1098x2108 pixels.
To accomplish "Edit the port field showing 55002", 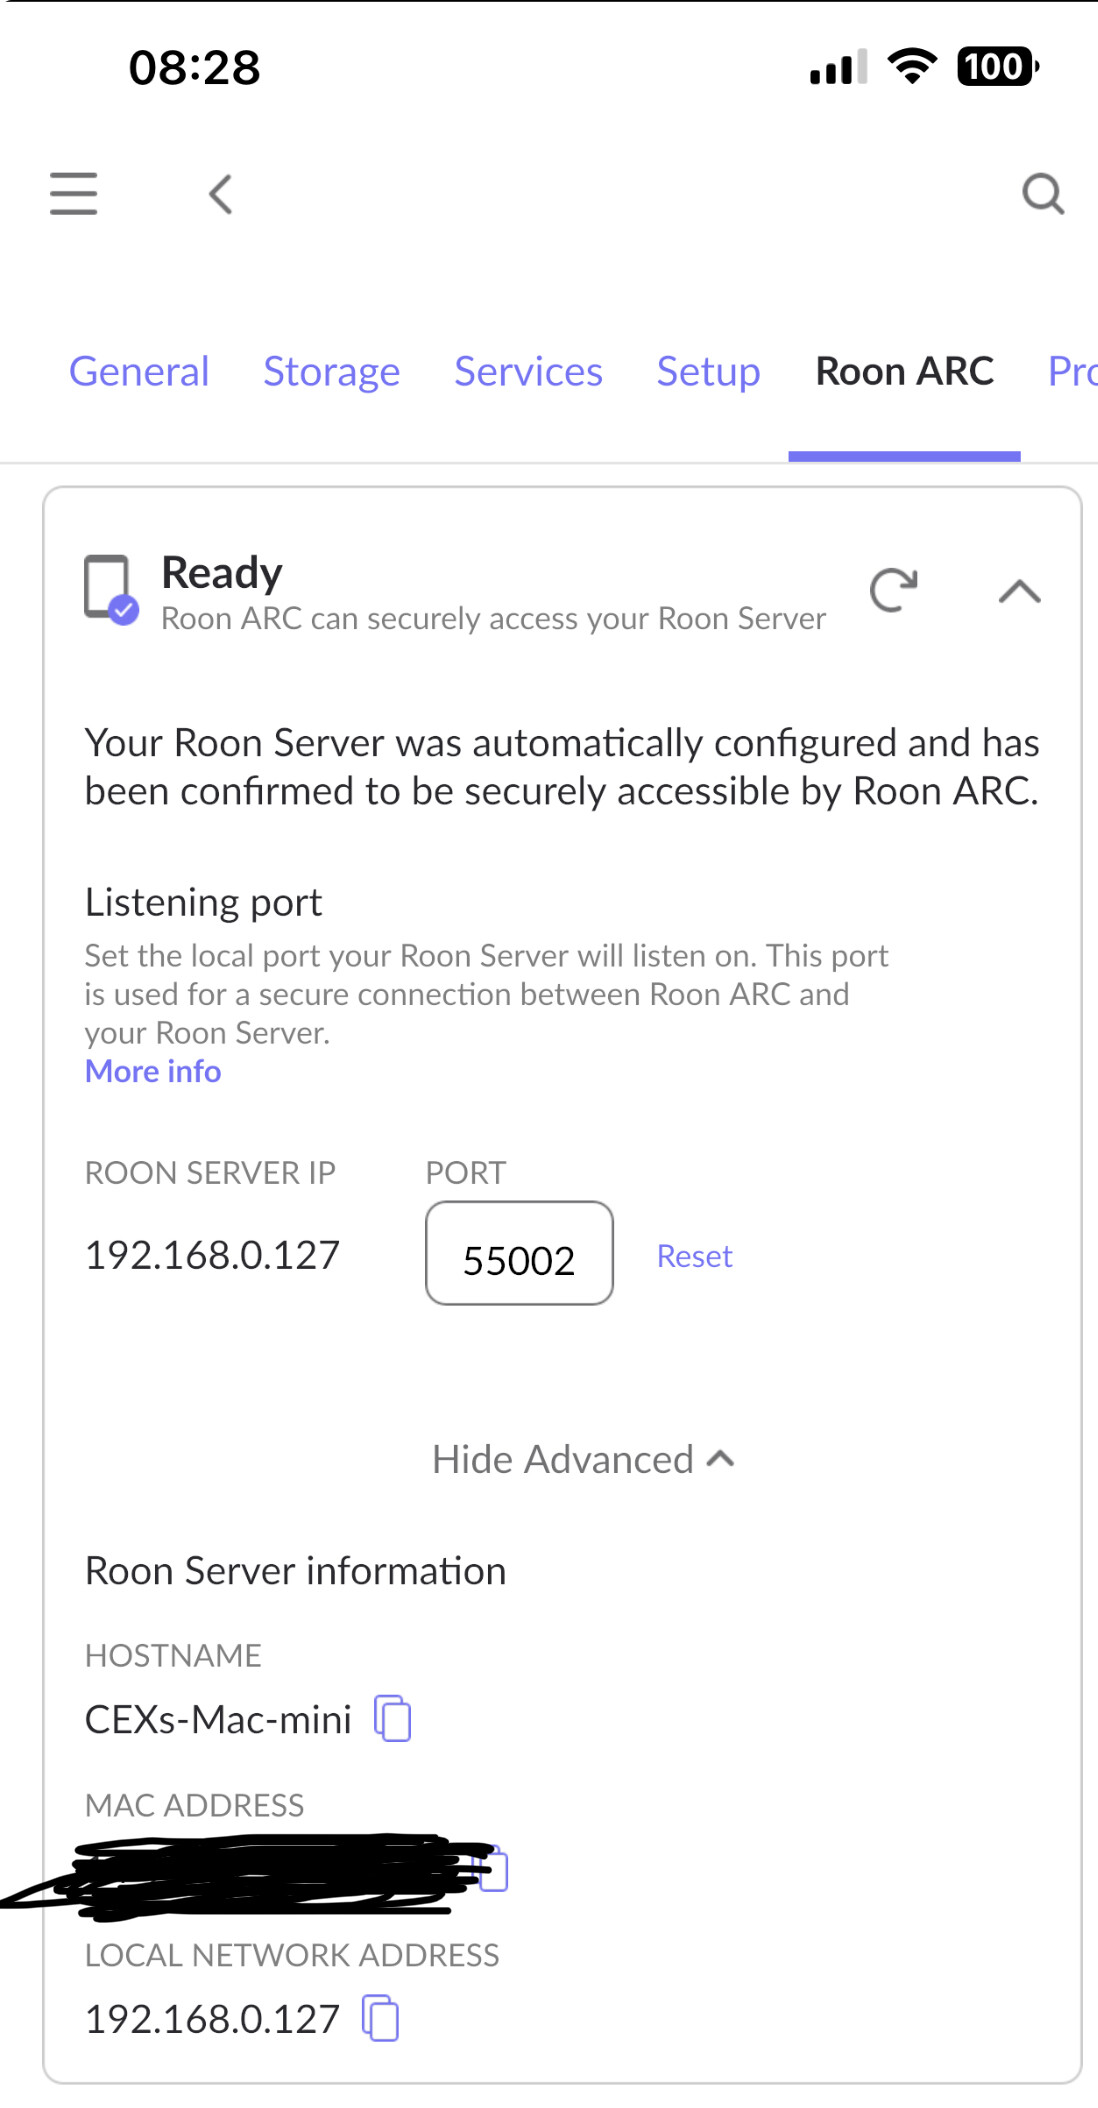I will [x=519, y=1253].
